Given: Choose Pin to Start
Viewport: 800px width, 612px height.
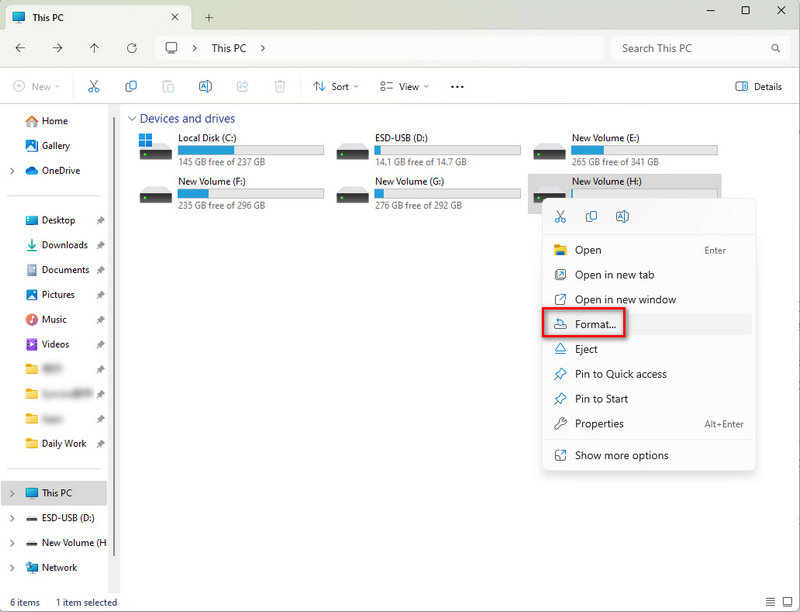Looking at the screenshot, I should tap(648, 399).
